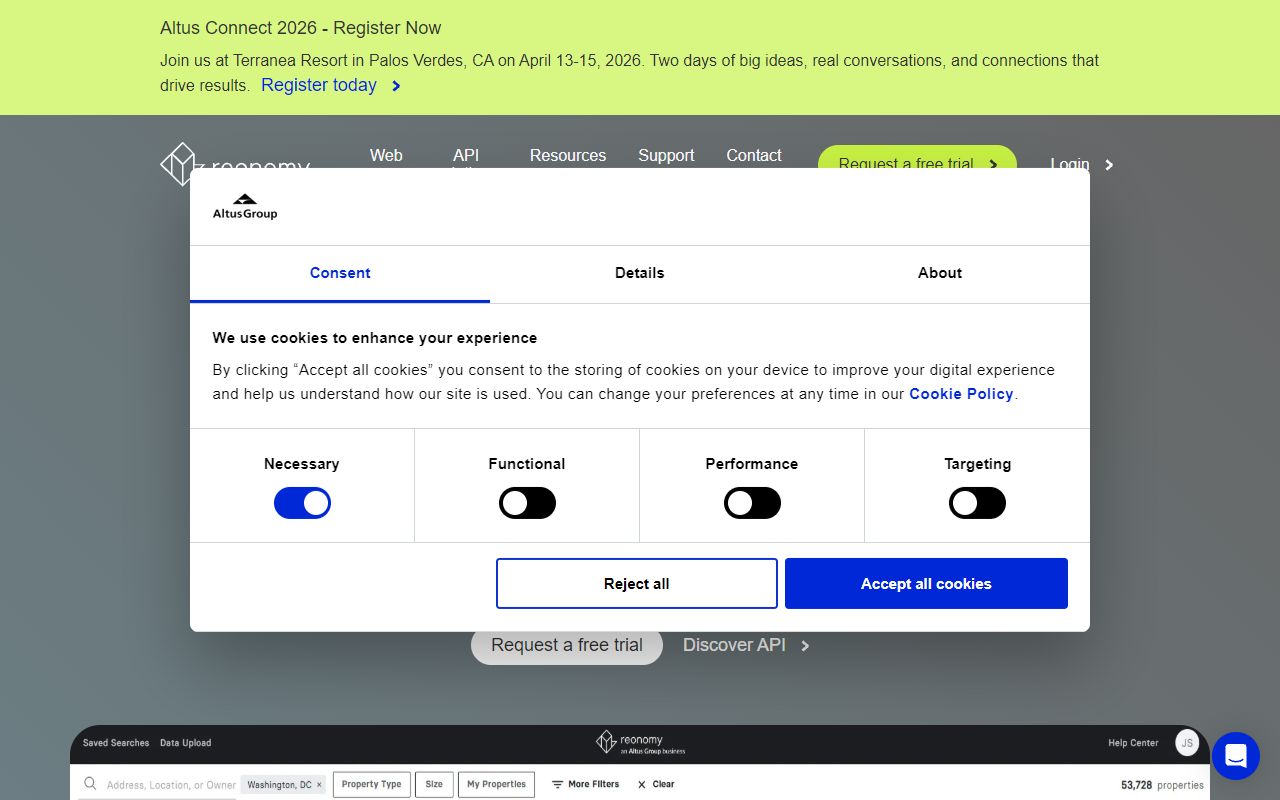
Task: Expand the More Filters option
Action: tap(585, 784)
